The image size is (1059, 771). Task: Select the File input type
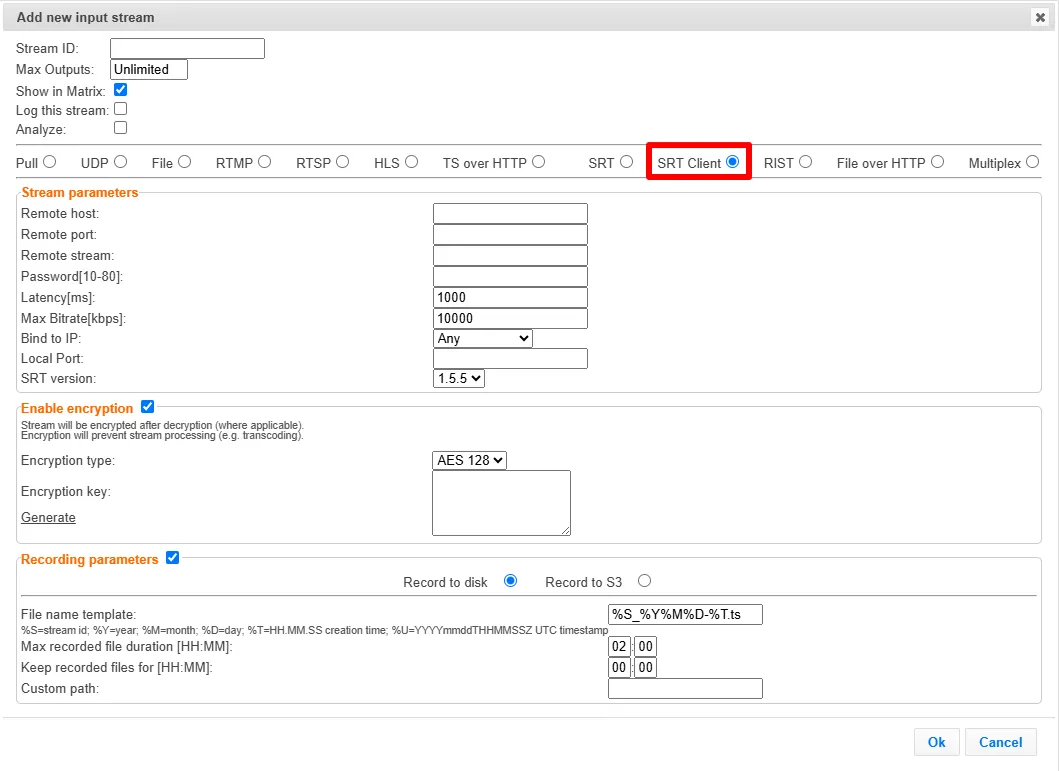(x=185, y=162)
